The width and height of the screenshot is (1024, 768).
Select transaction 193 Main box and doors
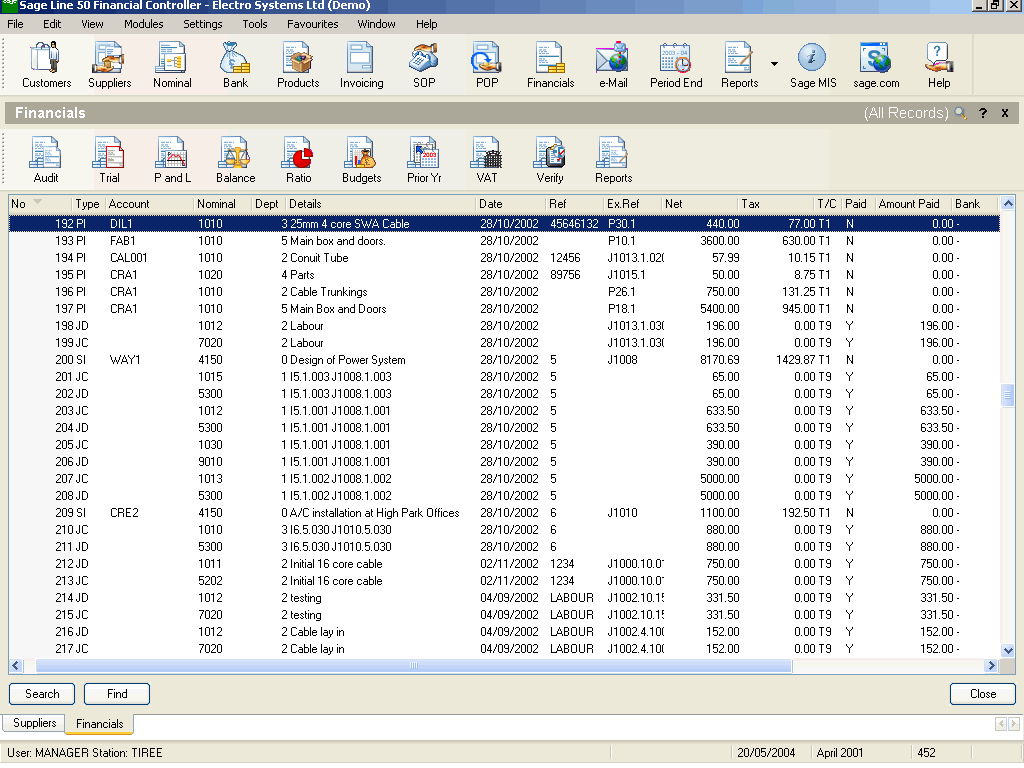click(504, 241)
